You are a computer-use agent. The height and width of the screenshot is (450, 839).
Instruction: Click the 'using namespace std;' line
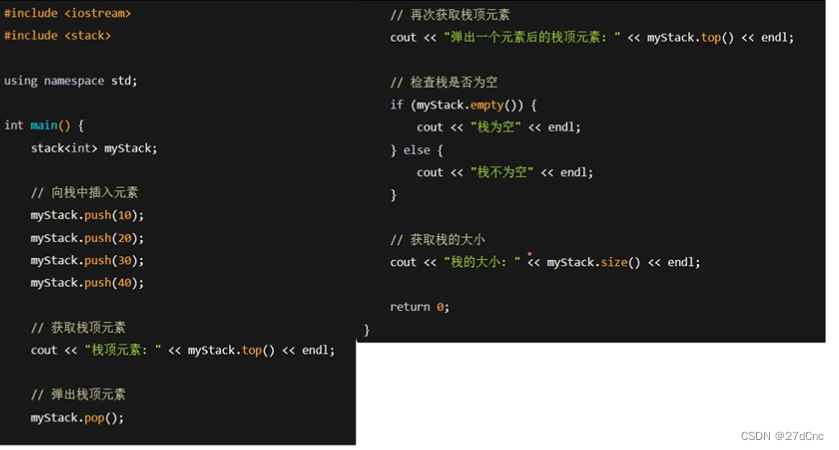pyautogui.click(x=71, y=81)
